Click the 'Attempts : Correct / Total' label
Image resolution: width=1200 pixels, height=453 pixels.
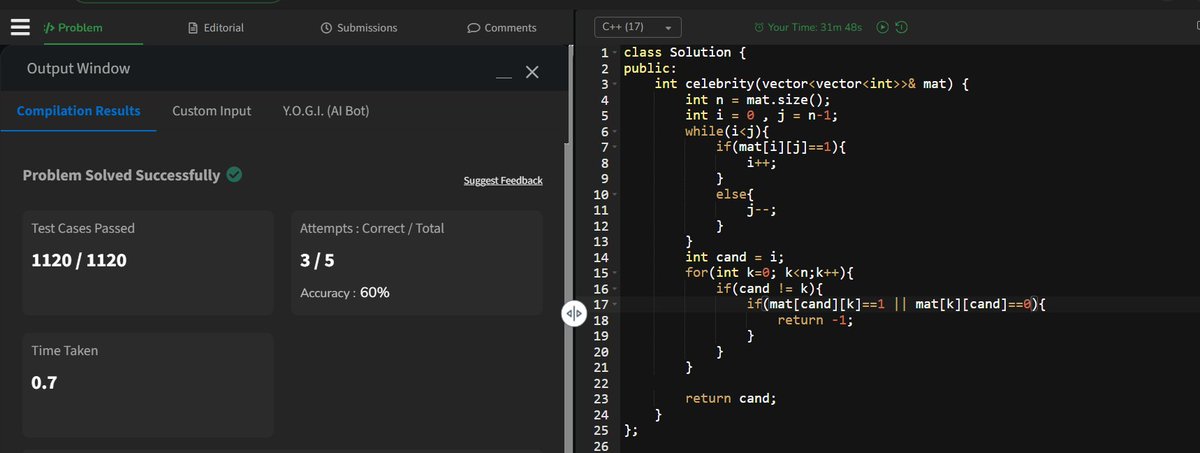pyautogui.click(x=372, y=228)
